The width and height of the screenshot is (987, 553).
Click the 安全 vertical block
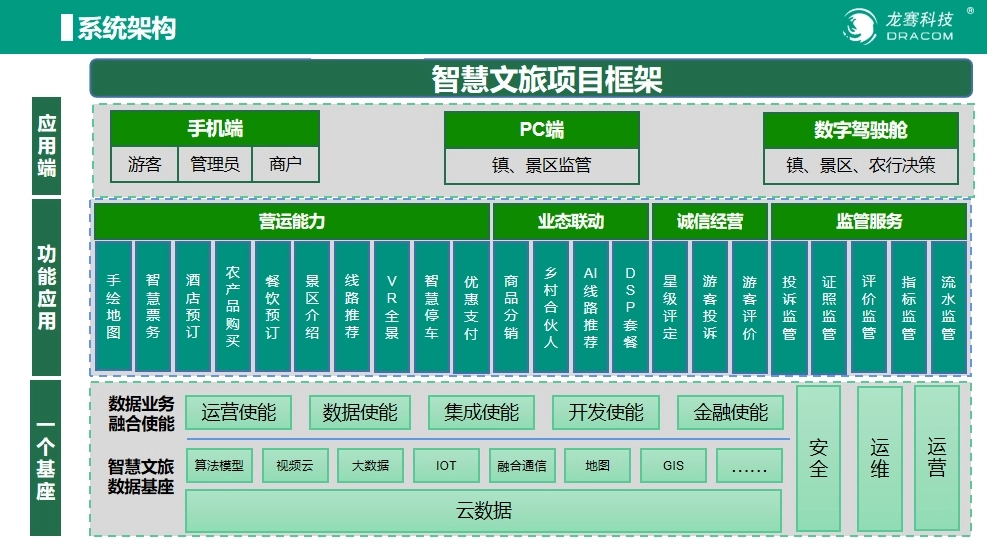coord(818,459)
